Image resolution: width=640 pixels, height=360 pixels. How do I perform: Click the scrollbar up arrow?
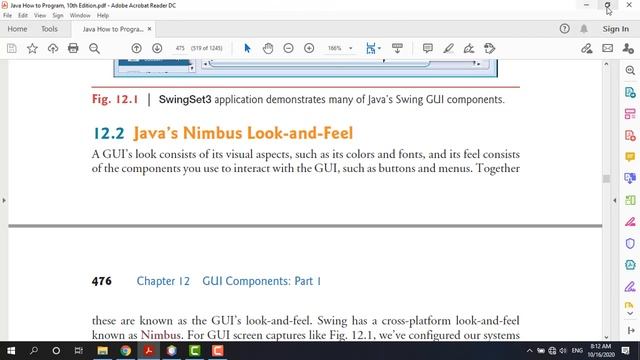click(x=606, y=64)
